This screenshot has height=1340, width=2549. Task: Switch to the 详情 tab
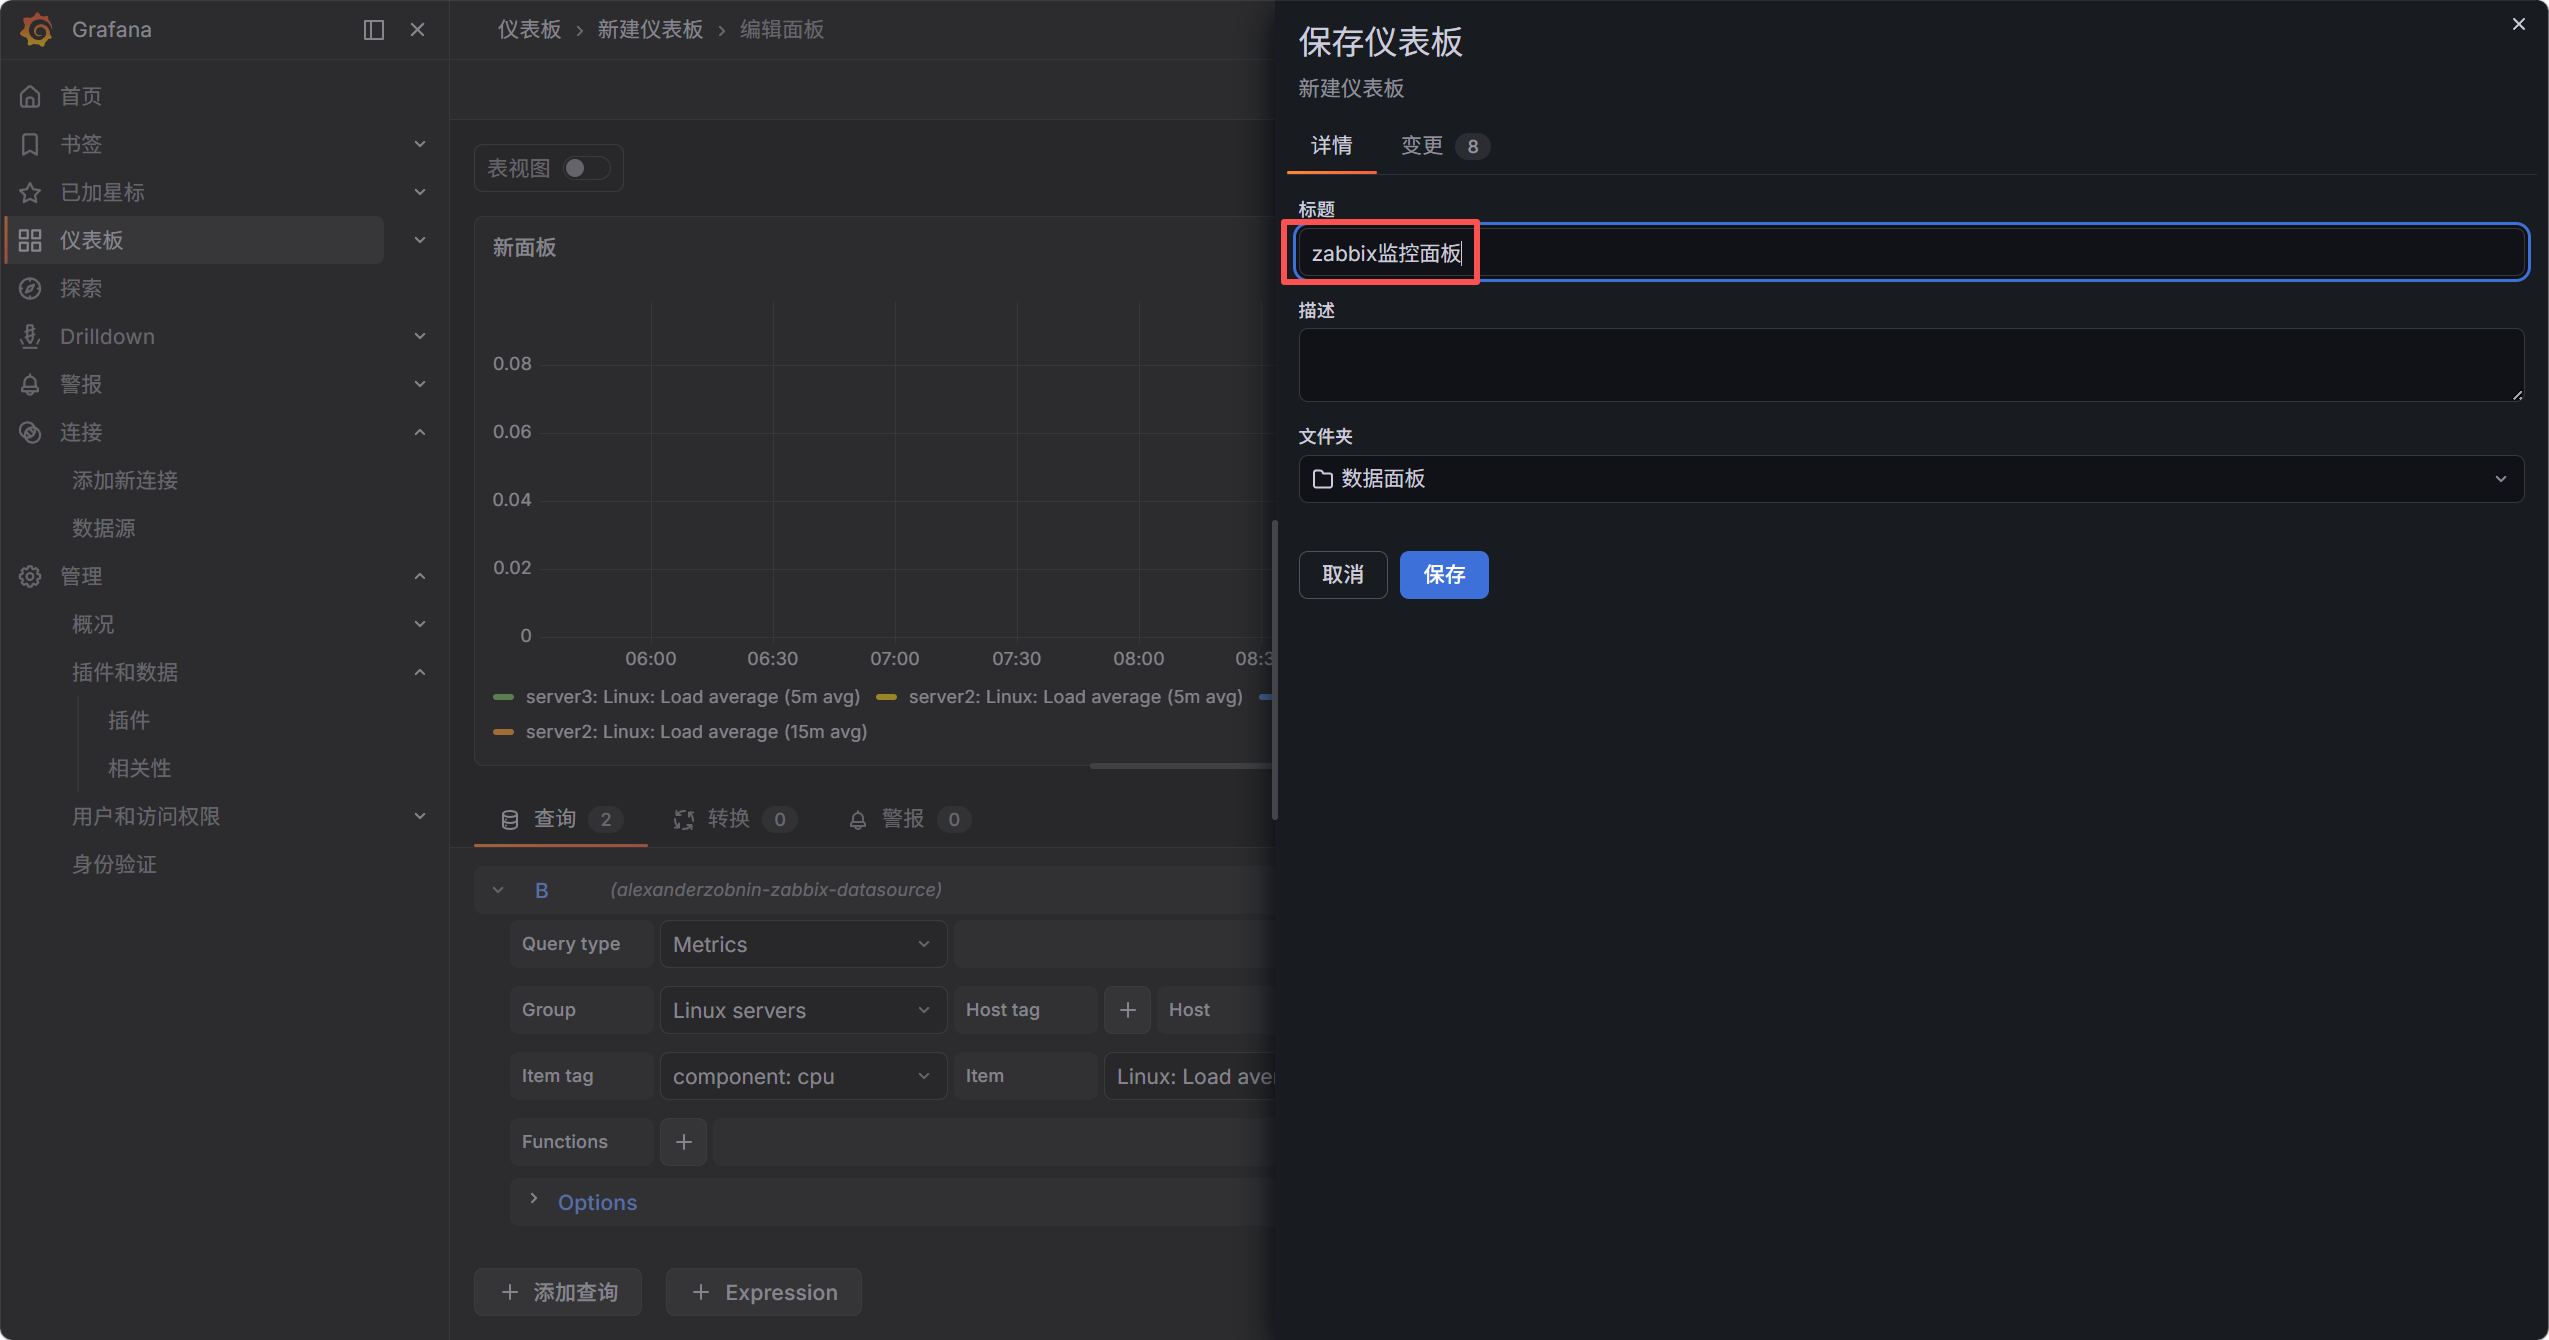tap(1332, 146)
